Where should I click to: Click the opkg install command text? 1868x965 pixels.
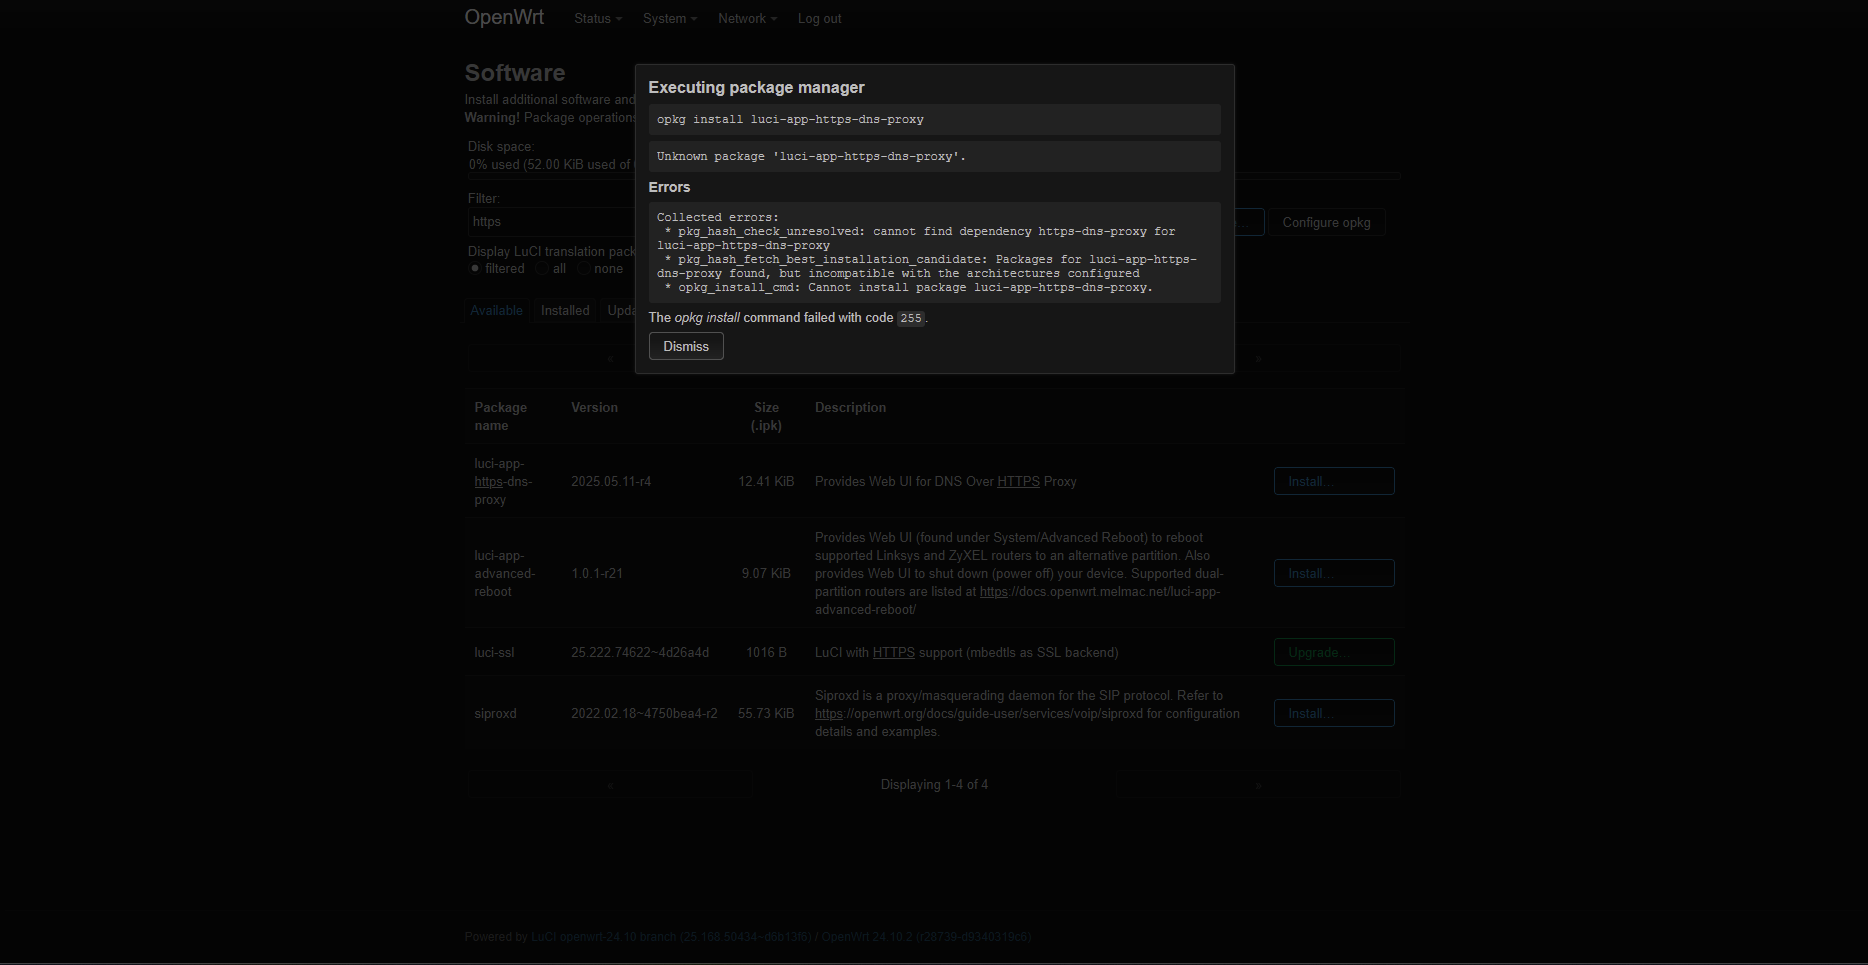pos(790,119)
